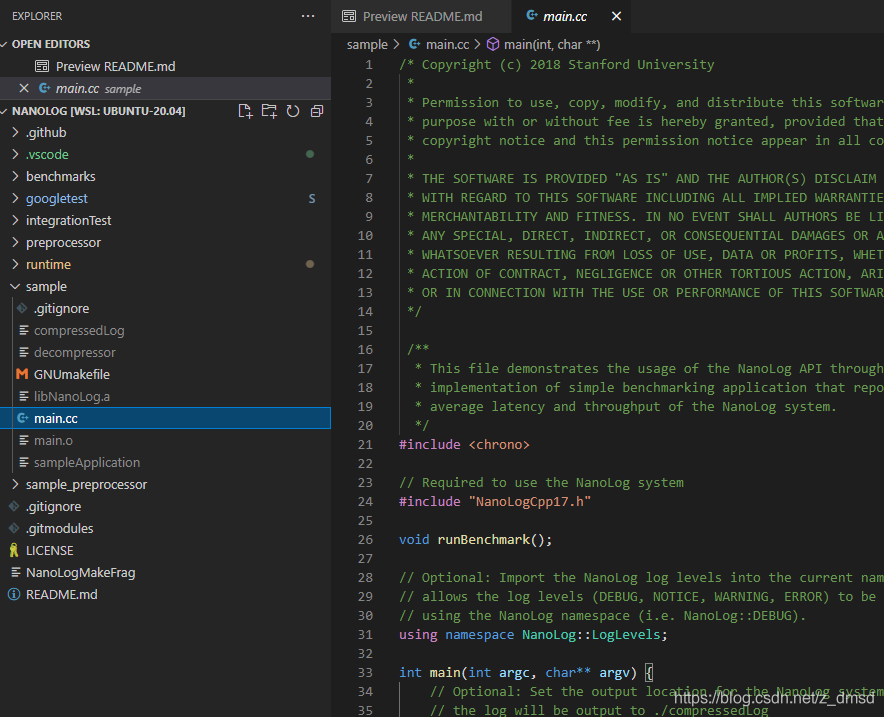The width and height of the screenshot is (884, 717).
Task: Click the symbol cube icon in breadcrumb
Action: tap(493, 45)
